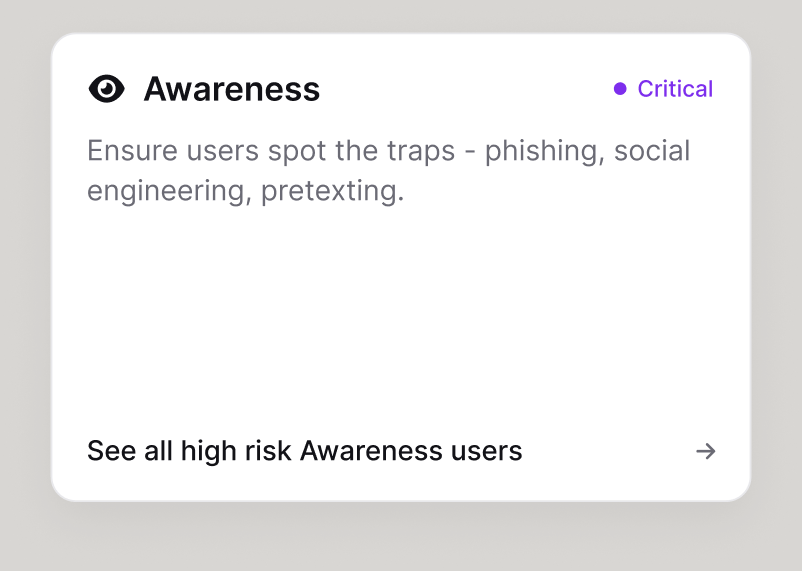This screenshot has width=802, height=571.
Task: Click the word pretexting in the description
Action: click(x=332, y=191)
